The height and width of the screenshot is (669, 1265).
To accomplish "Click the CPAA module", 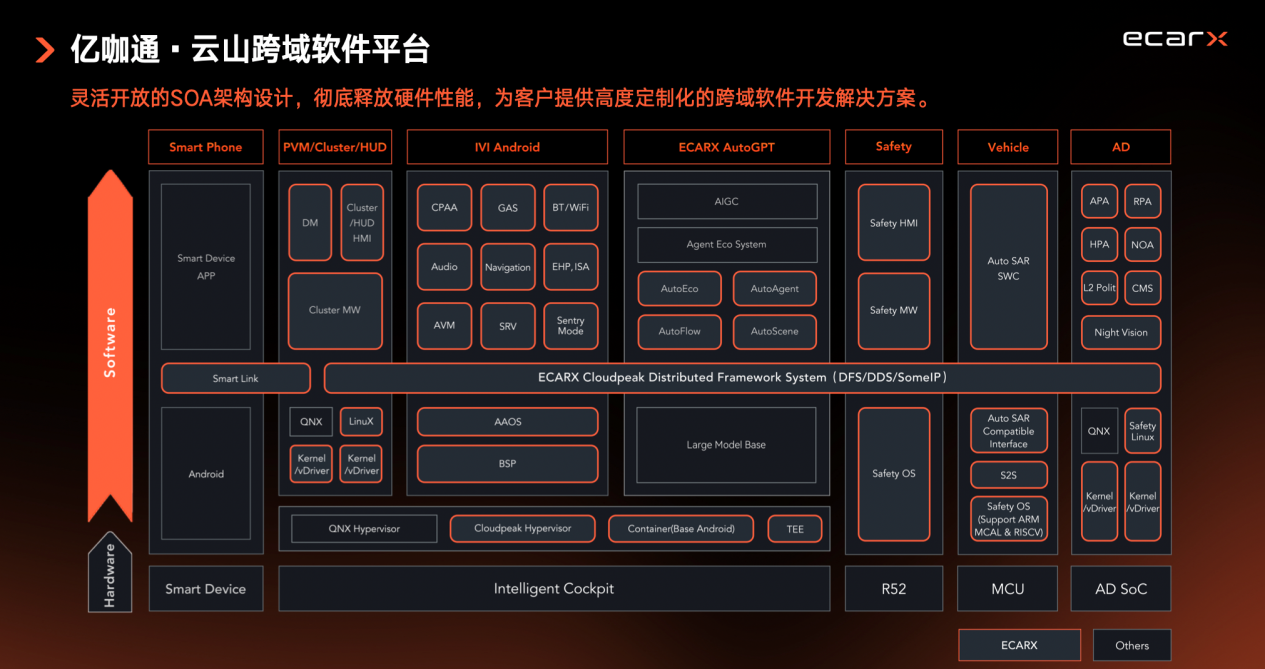I will (x=444, y=208).
